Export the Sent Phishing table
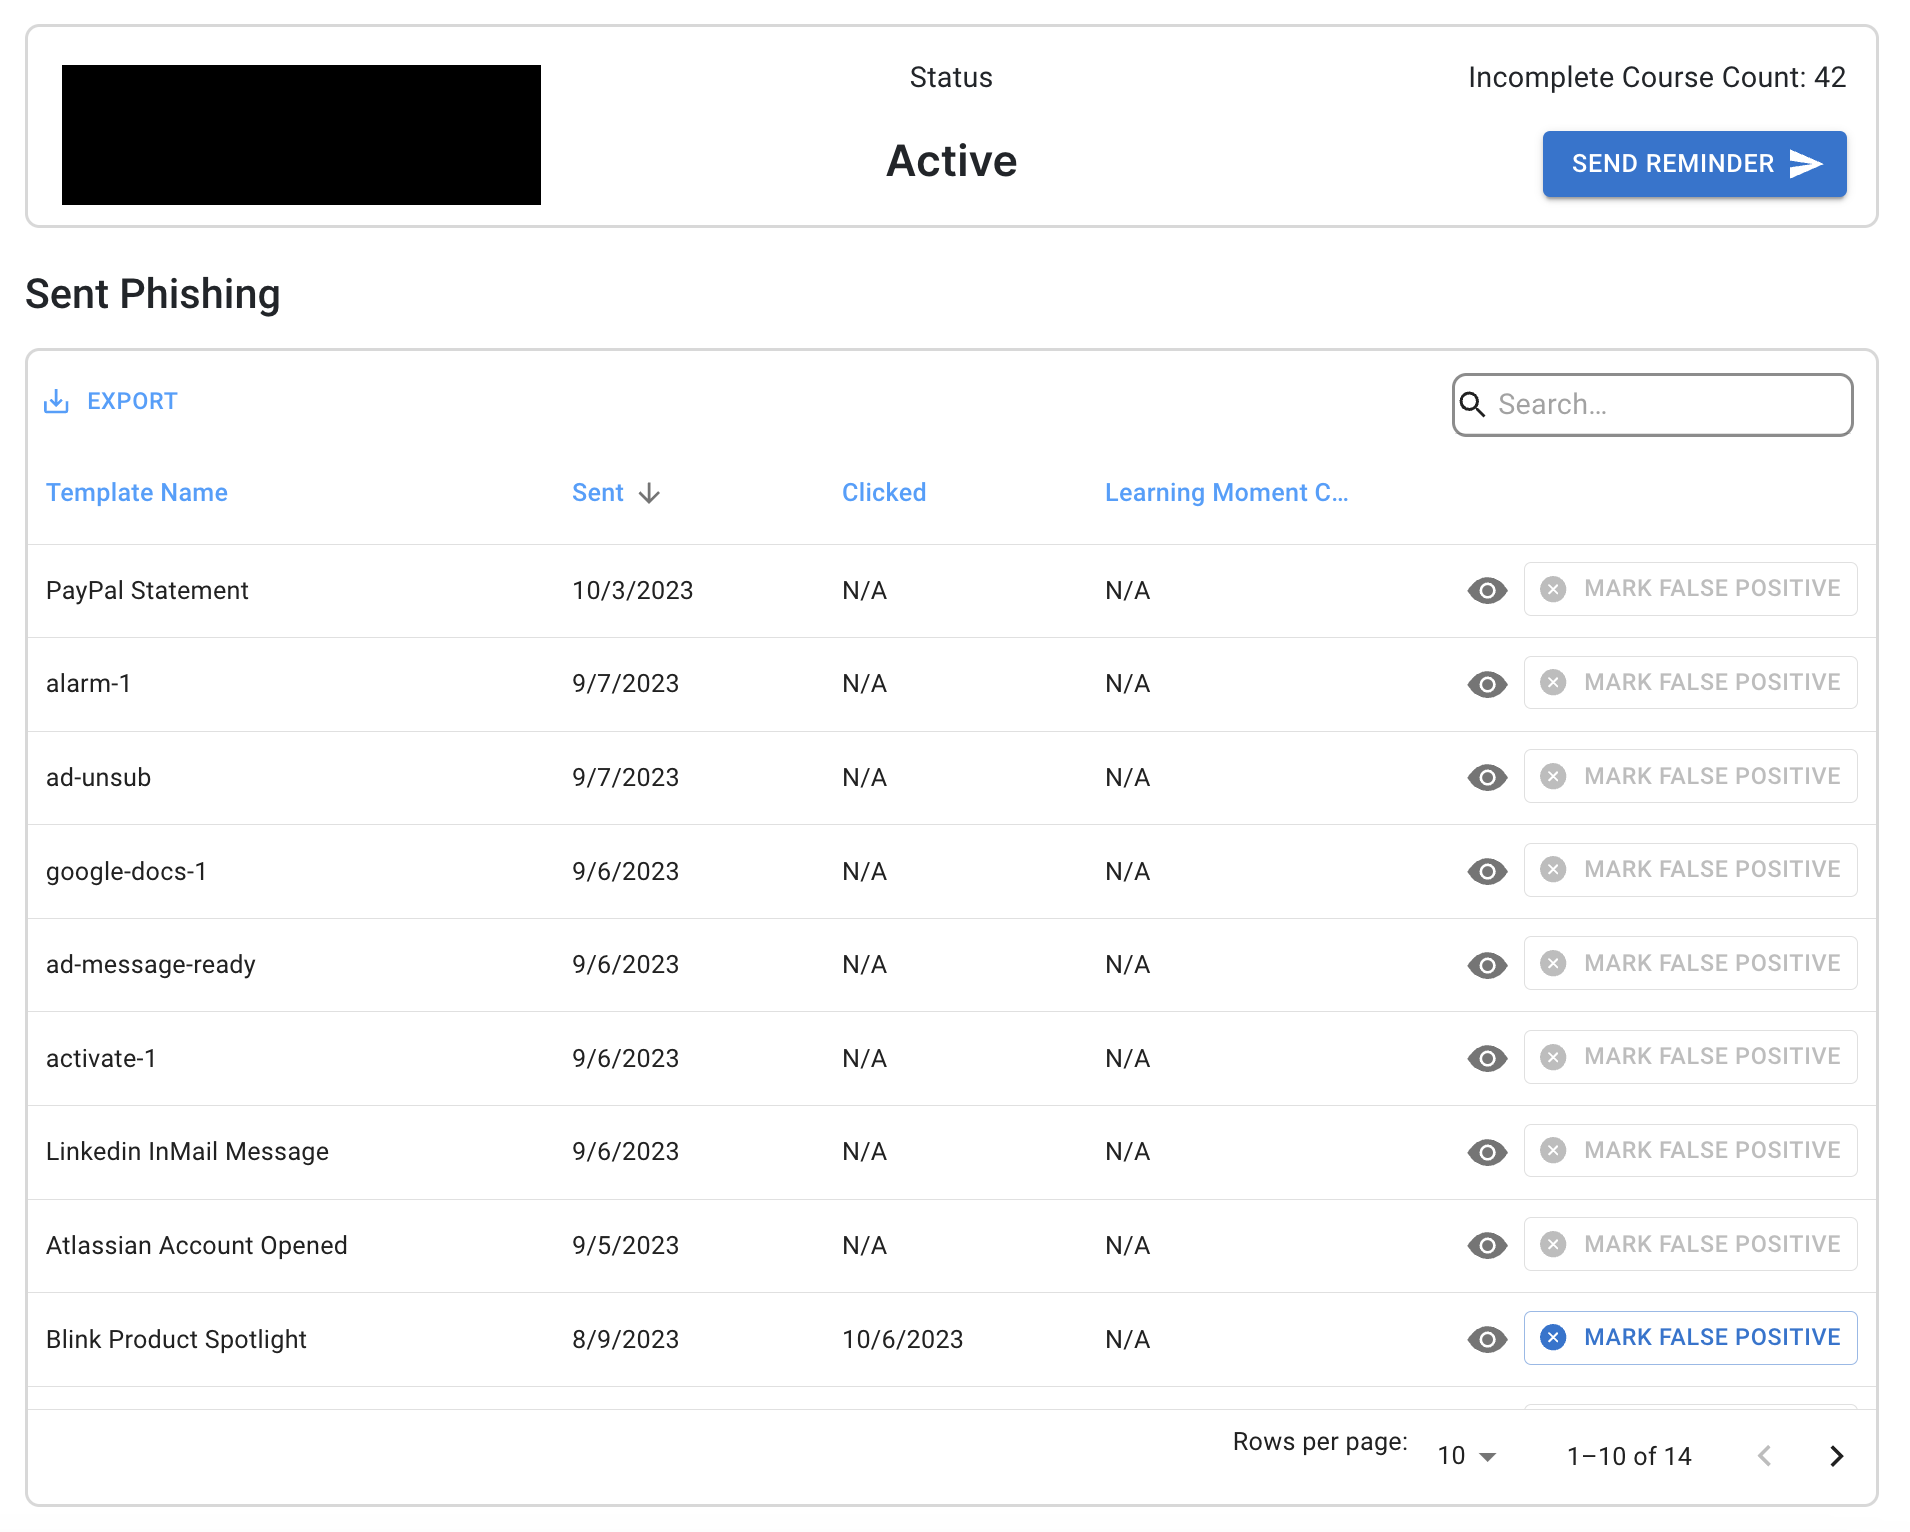The image size is (1910, 1532). pos(111,401)
